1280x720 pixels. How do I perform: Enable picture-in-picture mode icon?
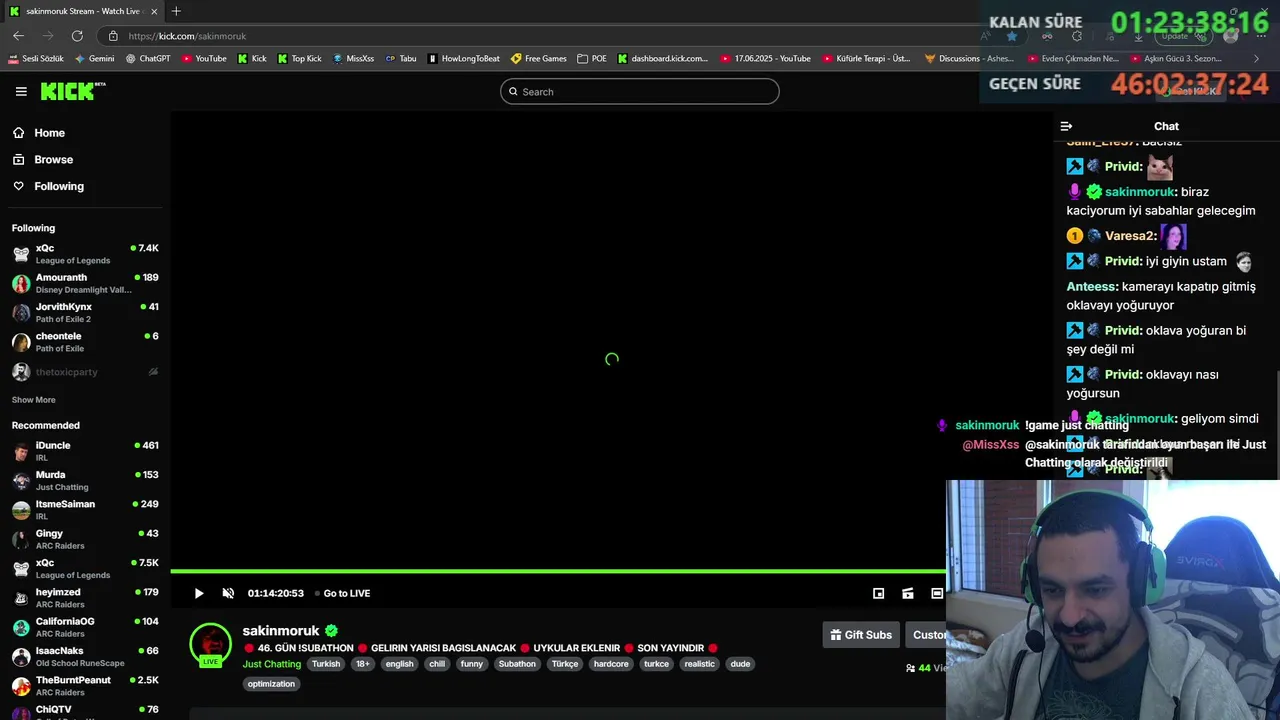[x=878, y=593]
